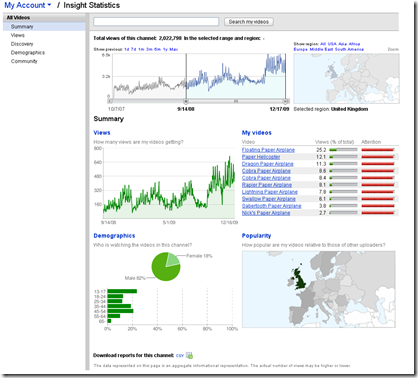Click the timeline range scrollbar thumb

[236, 101]
